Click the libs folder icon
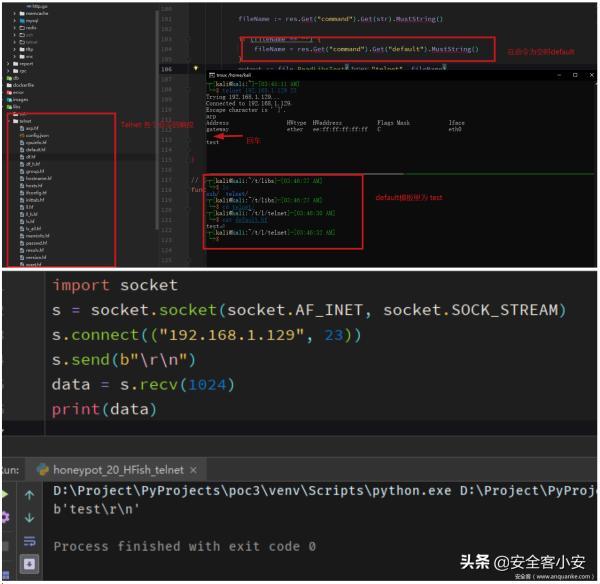Screen dimensions: 600x584 pyautogui.click(x=8, y=107)
